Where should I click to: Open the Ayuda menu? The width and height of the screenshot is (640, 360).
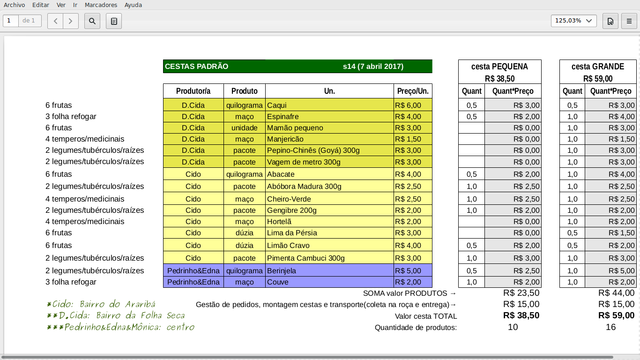coord(133,5)
